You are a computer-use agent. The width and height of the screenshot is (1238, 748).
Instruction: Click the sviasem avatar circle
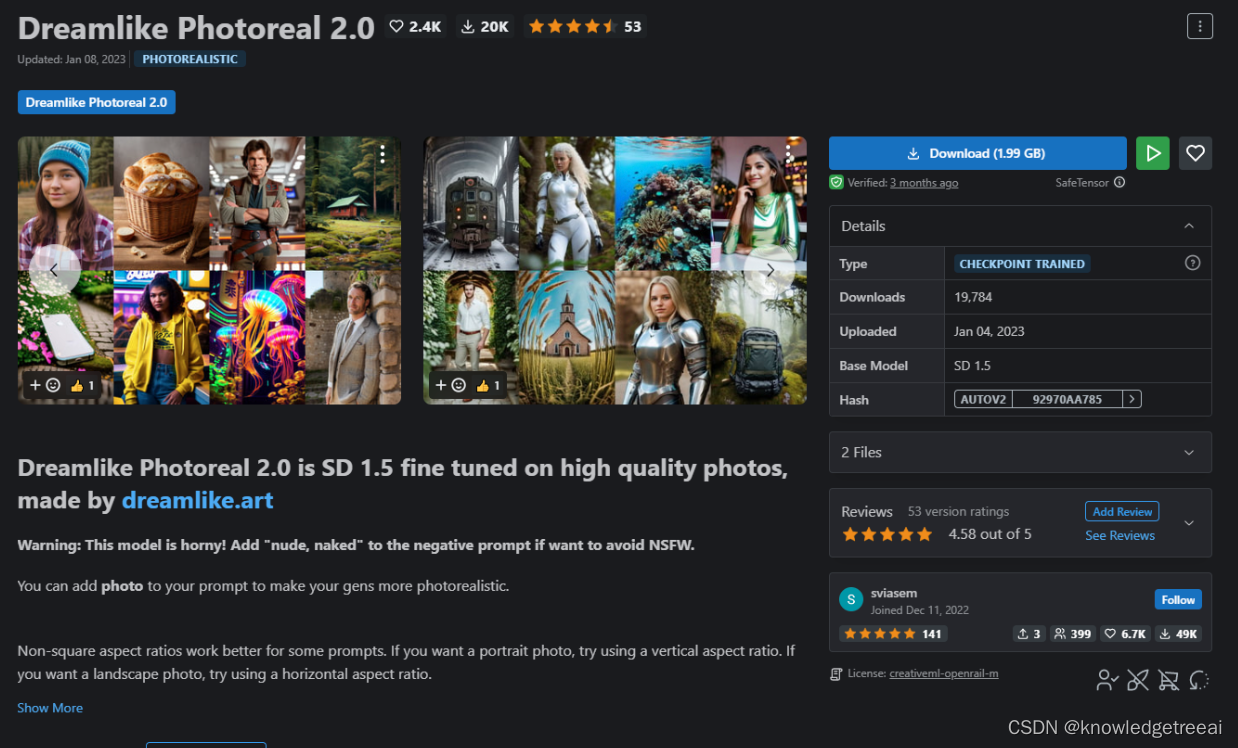[851, 600]
